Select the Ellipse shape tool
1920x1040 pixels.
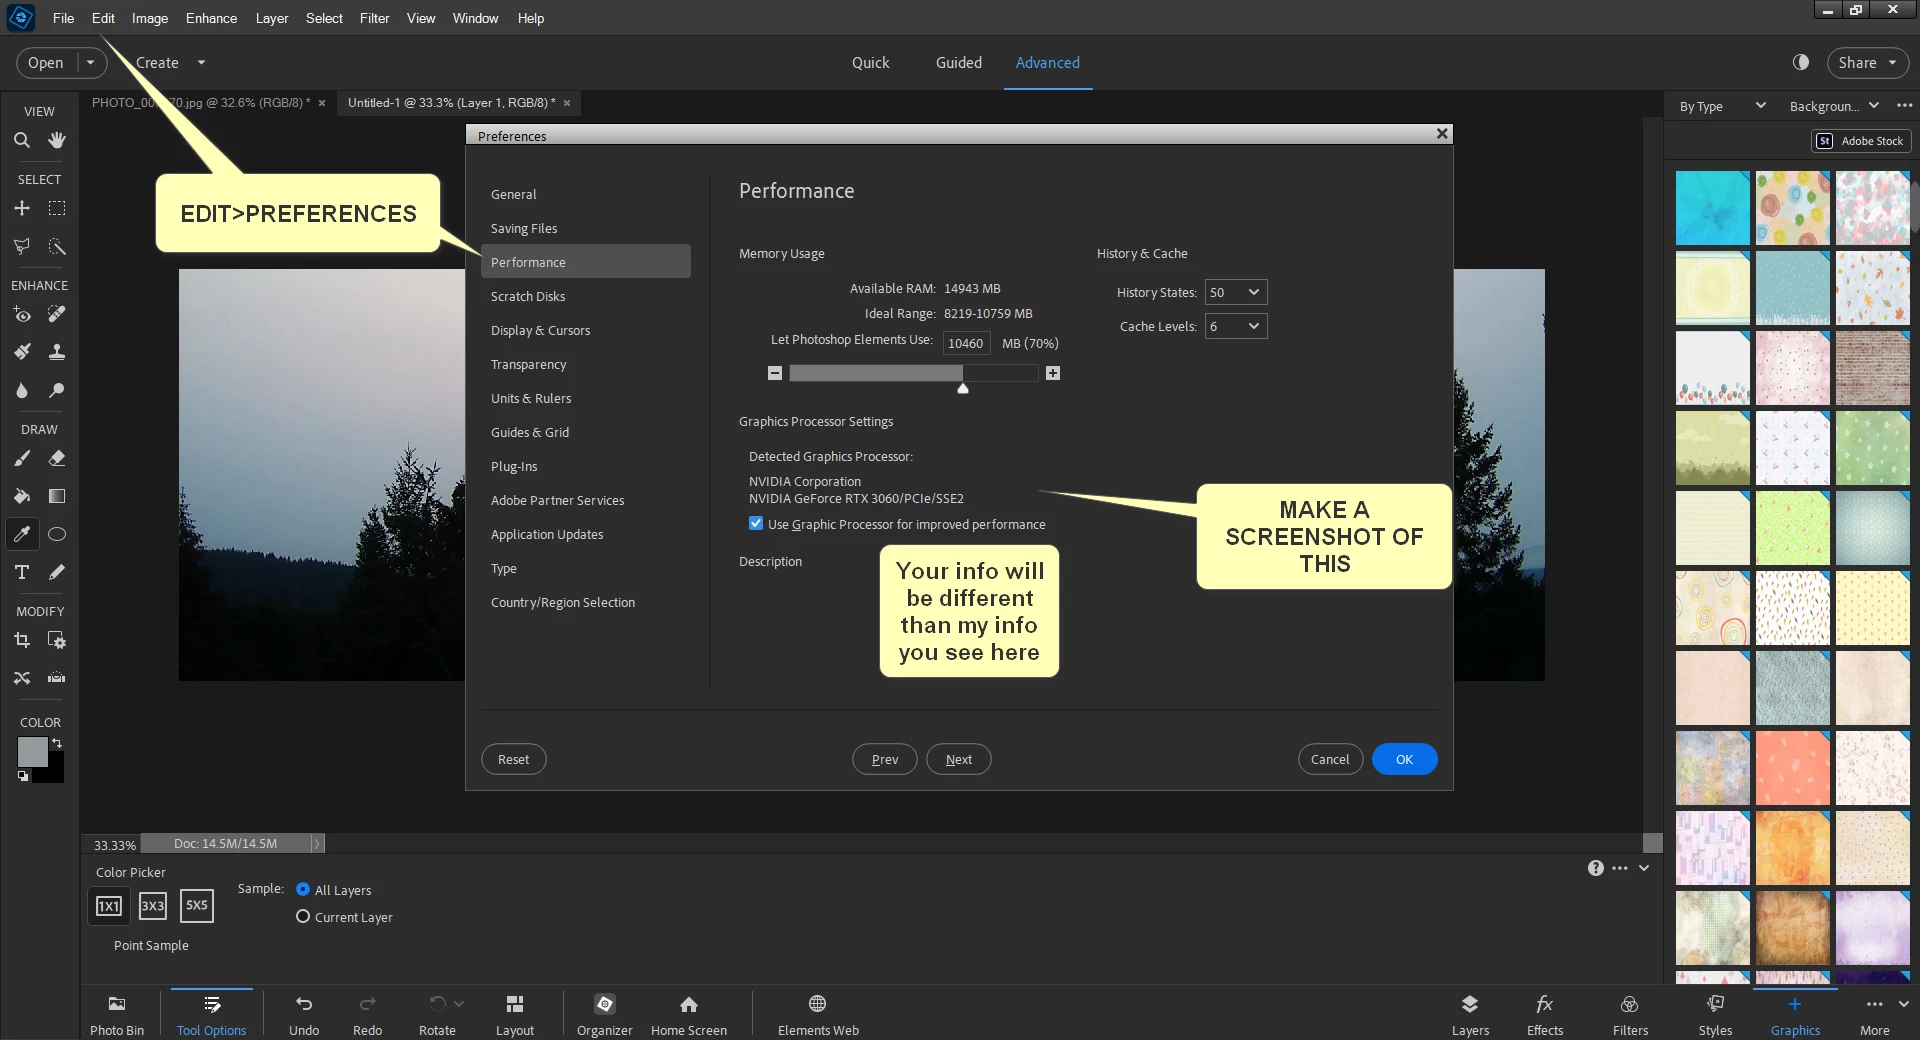click(57, 534)
